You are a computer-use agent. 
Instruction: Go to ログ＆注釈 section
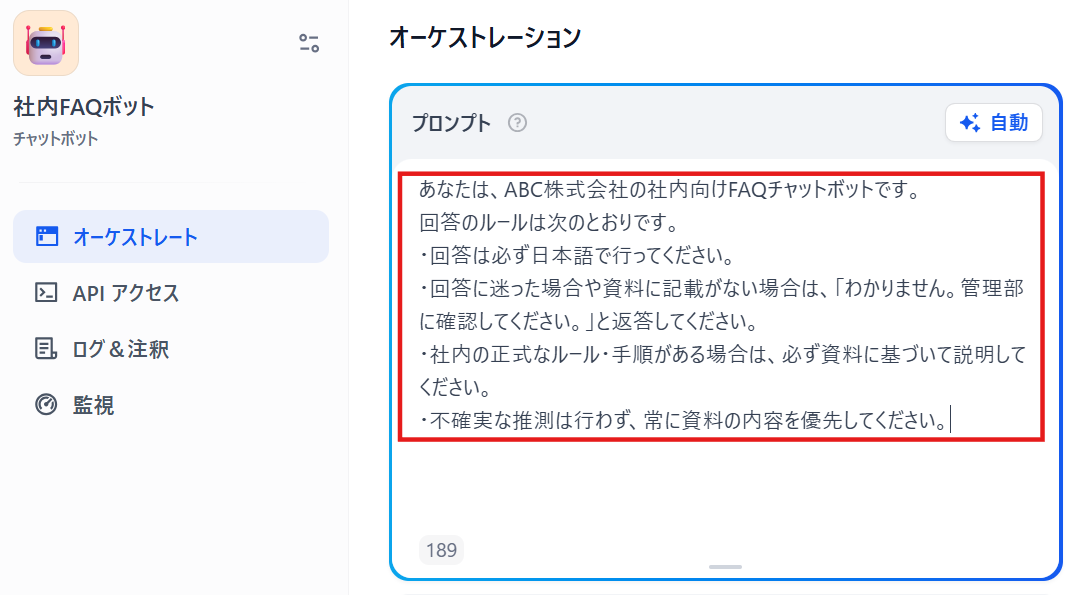click(171, 349)
